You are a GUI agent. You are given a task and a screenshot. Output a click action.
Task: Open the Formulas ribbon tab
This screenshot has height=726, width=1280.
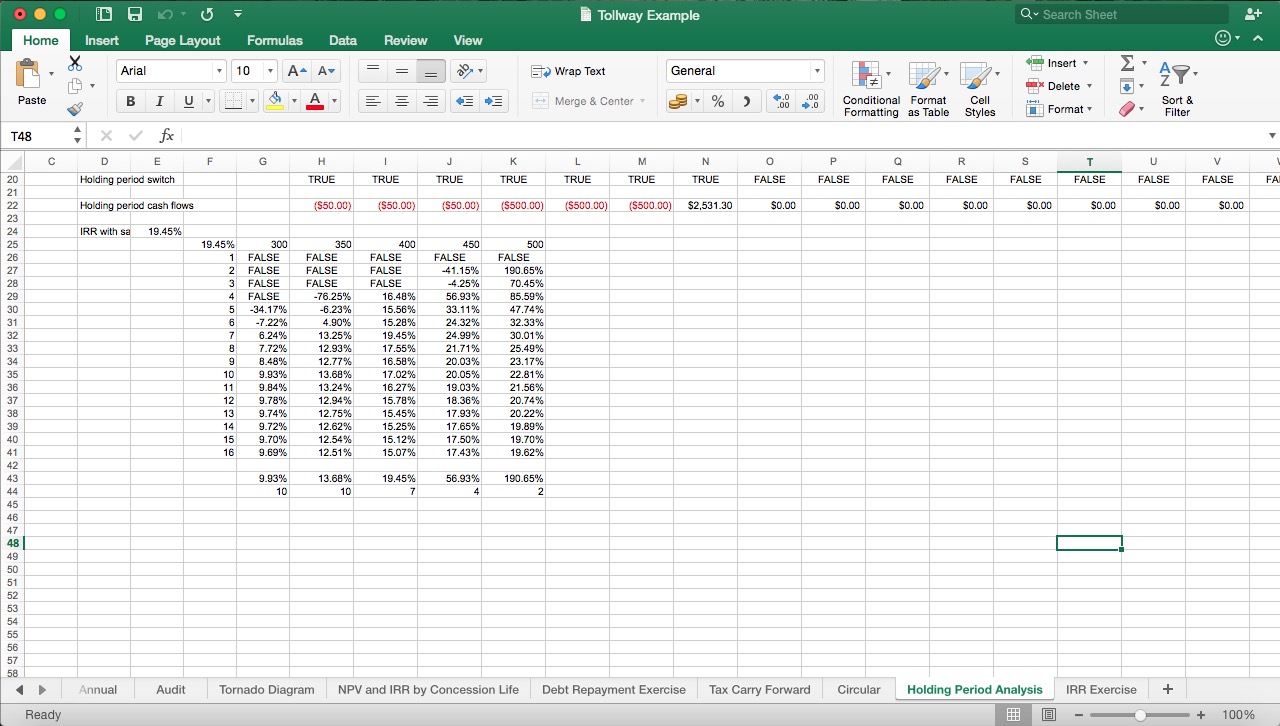(x=275, y=40)
